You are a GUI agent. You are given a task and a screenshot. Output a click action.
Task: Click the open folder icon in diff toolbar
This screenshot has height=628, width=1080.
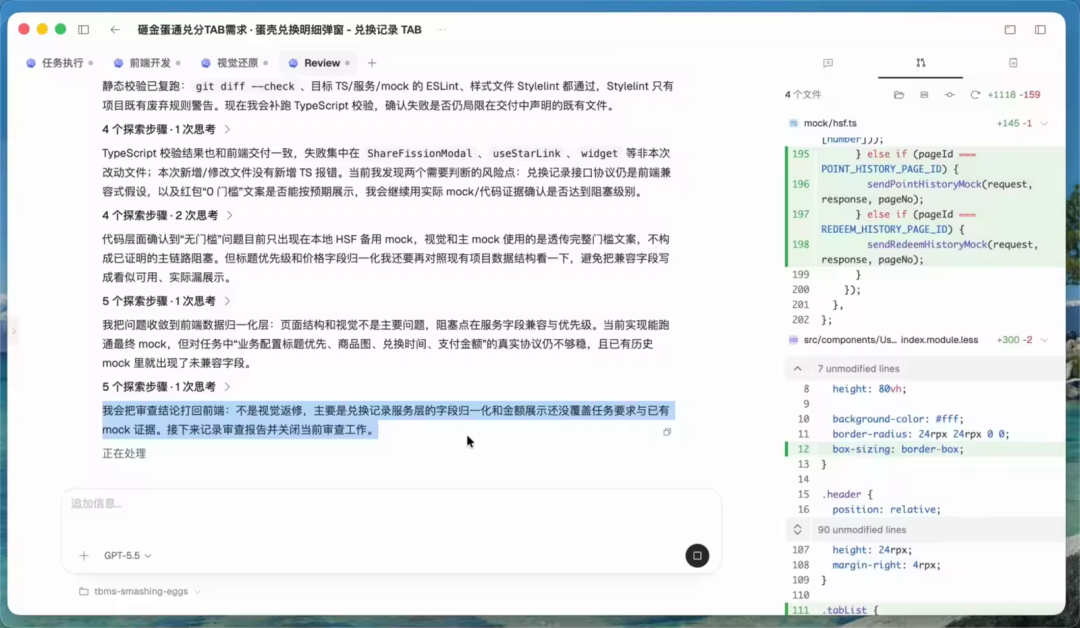click(x=899, y=95)
